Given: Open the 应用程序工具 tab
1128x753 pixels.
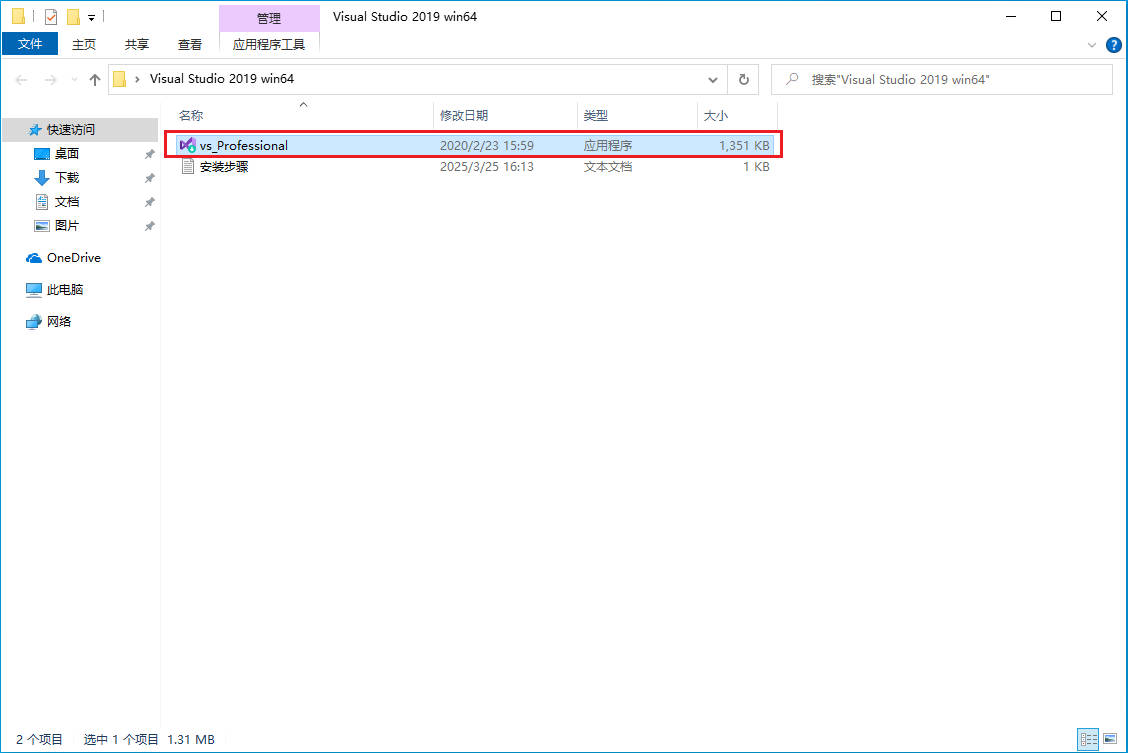Looking at the screenshot, I should coord(269,45).
